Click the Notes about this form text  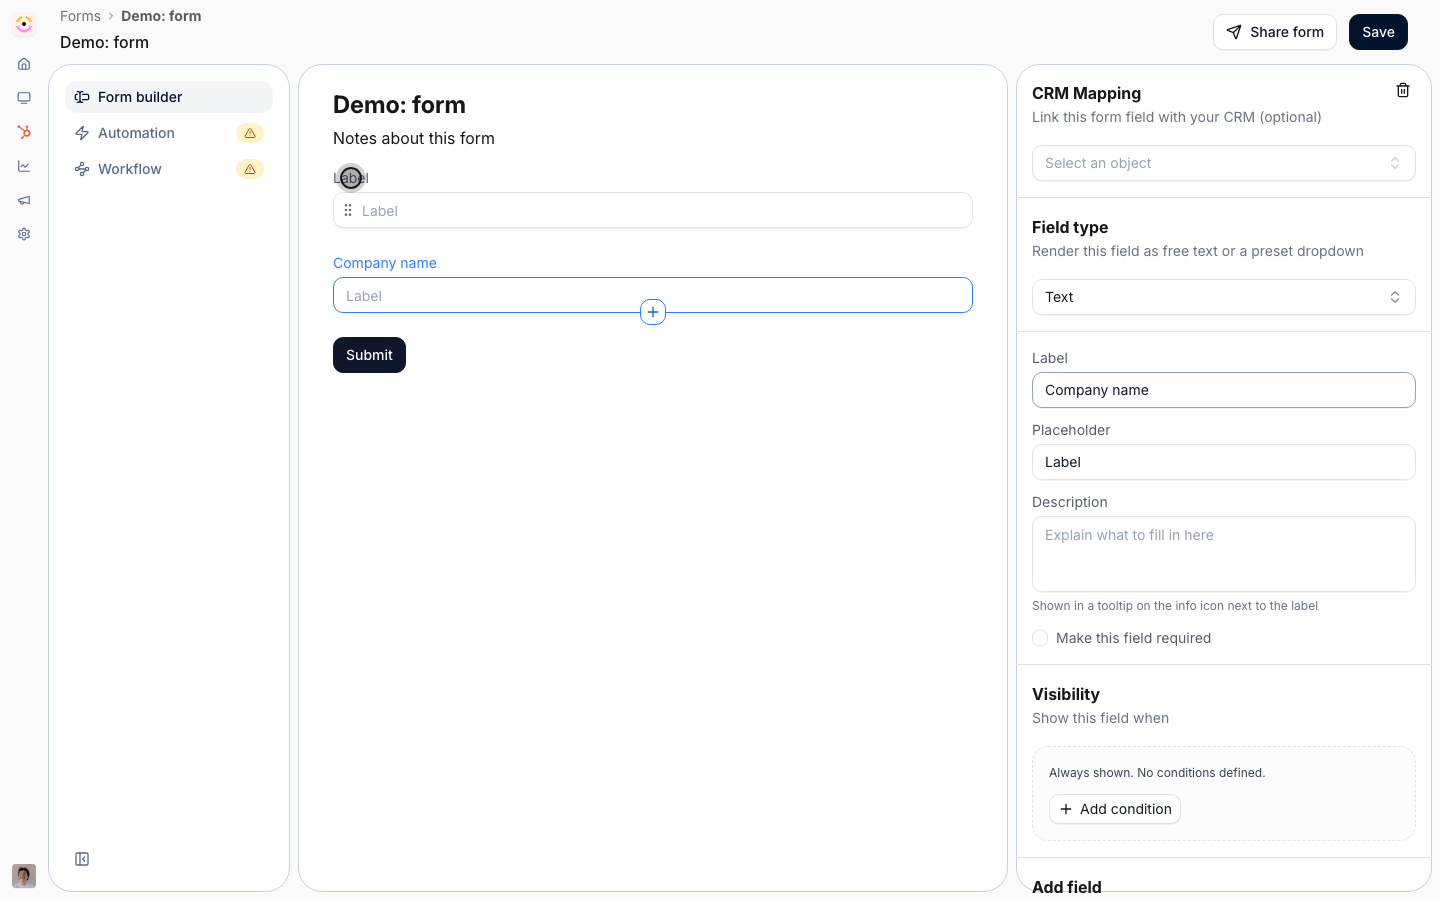pyautogui.click(x=414, y=138)
